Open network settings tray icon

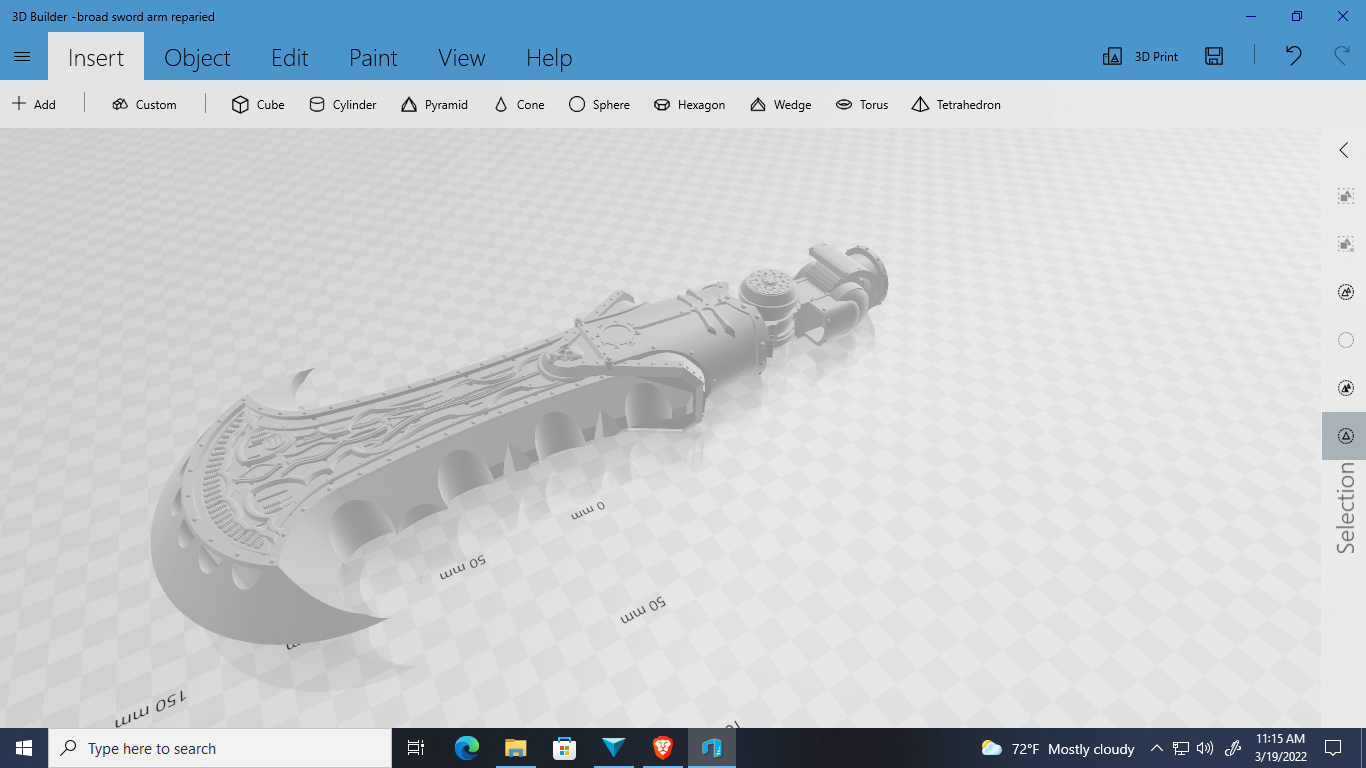tap(1181, 748)
